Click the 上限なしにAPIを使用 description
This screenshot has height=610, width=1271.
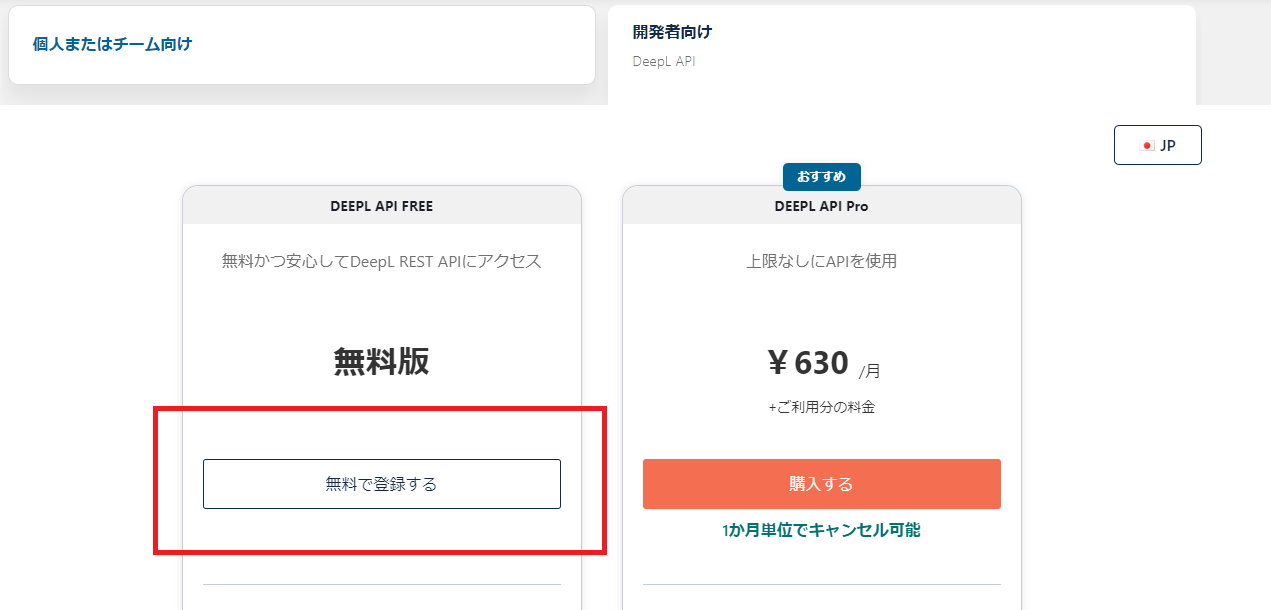821,262
